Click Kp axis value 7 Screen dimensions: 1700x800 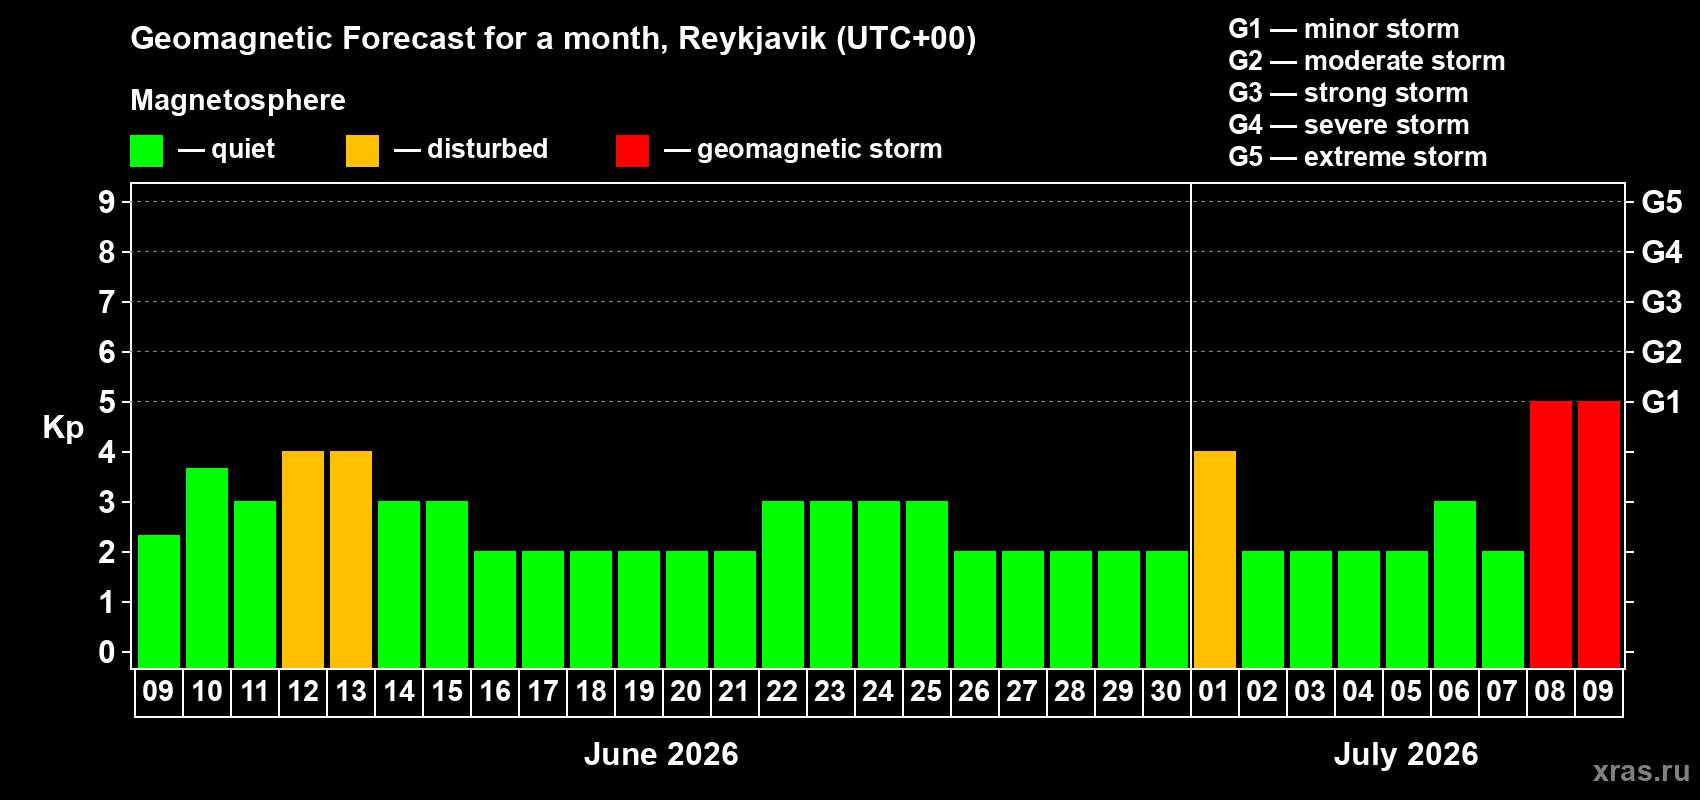click(x=107, y=302)
